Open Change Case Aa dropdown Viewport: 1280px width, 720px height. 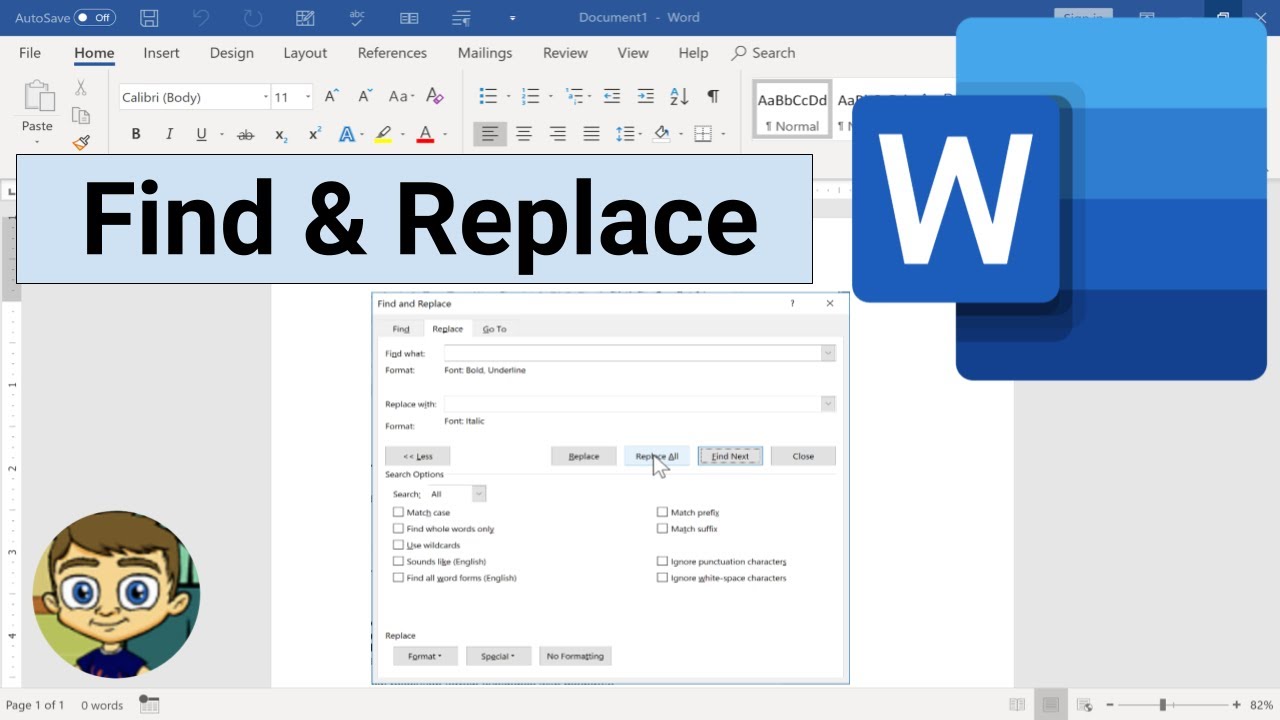click(x=400, y=97)
